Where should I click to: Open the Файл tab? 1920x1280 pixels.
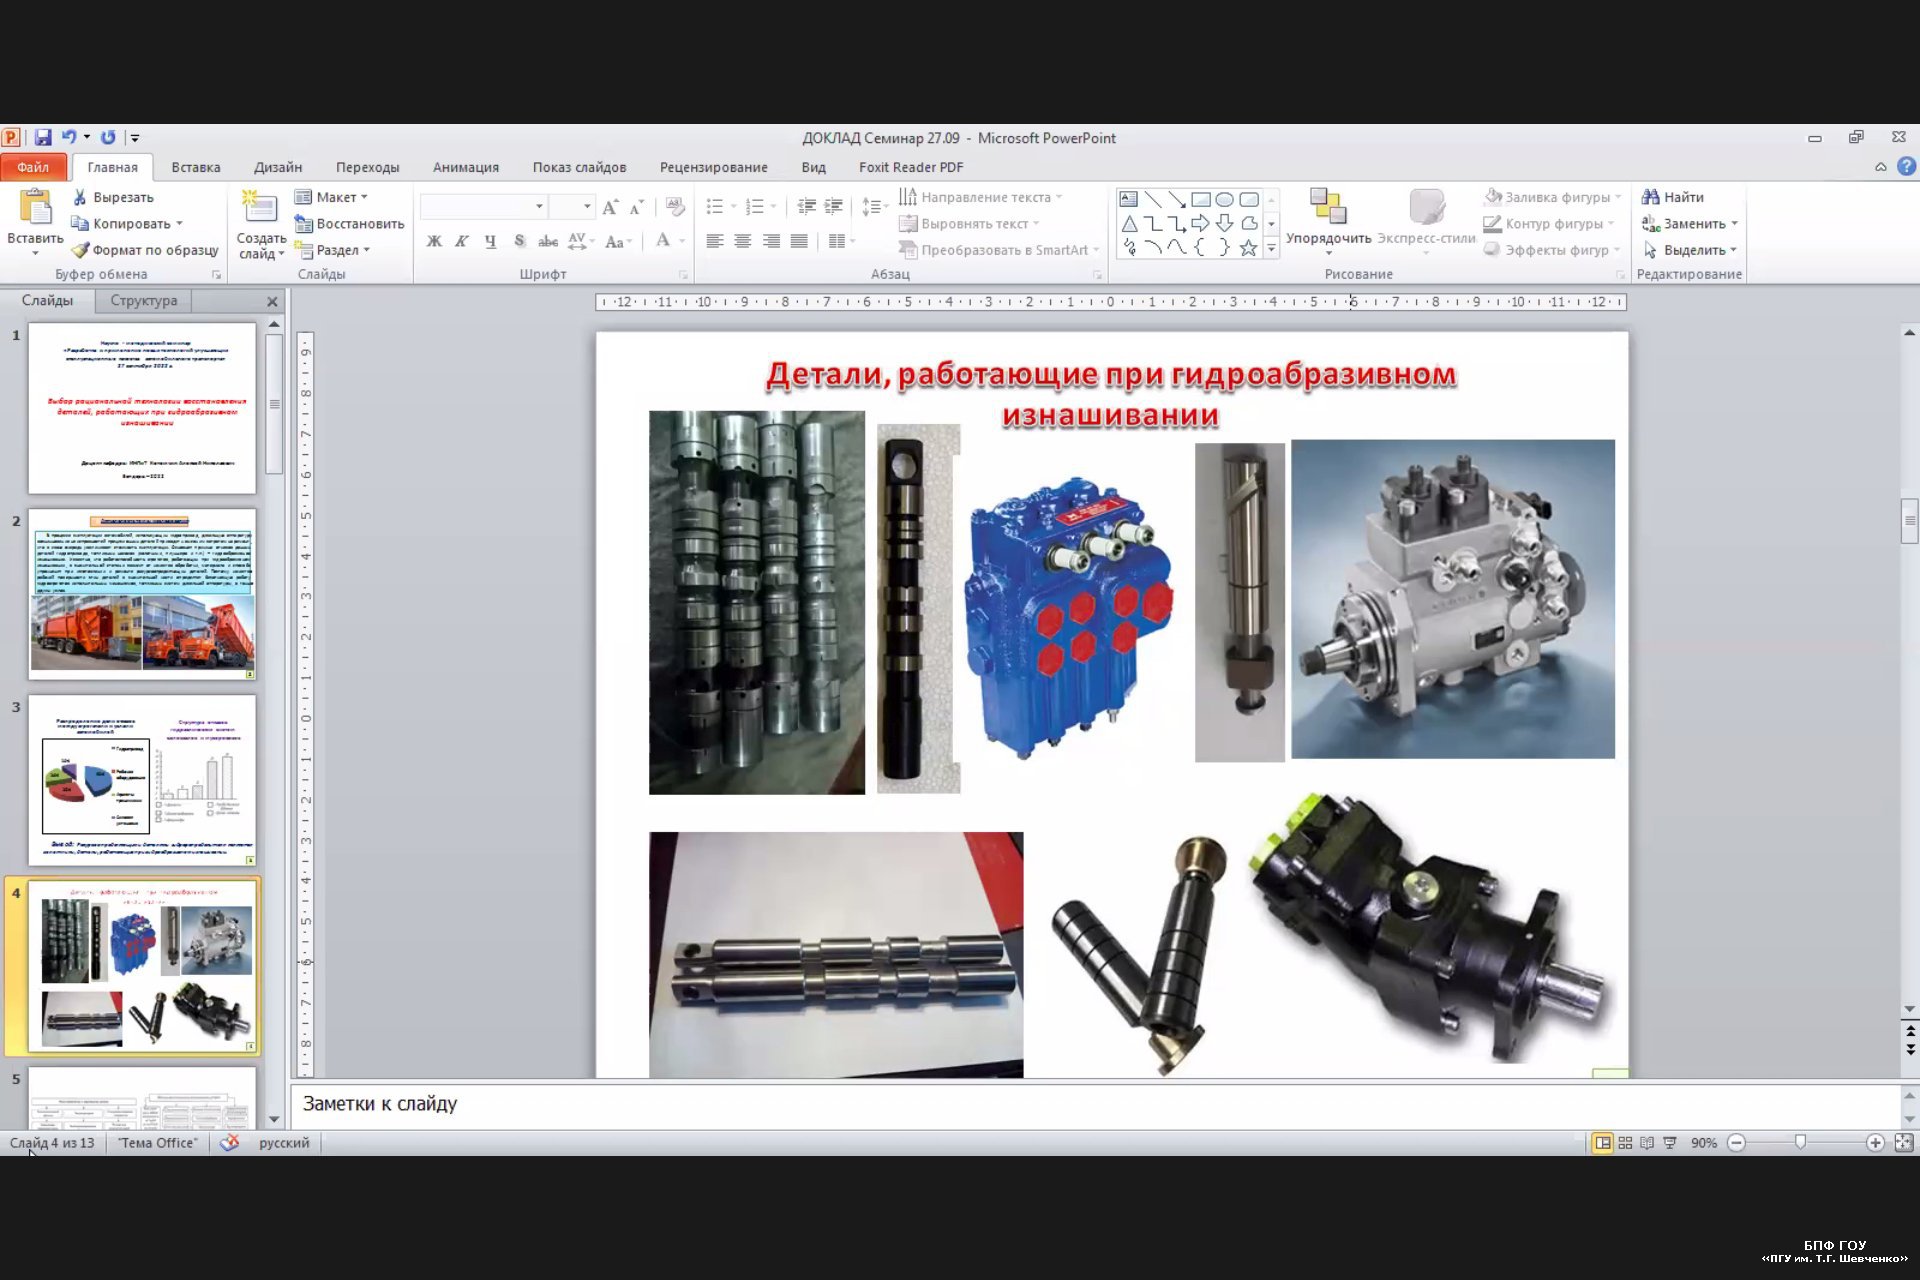pyautogui.click(x=33, y=167)
